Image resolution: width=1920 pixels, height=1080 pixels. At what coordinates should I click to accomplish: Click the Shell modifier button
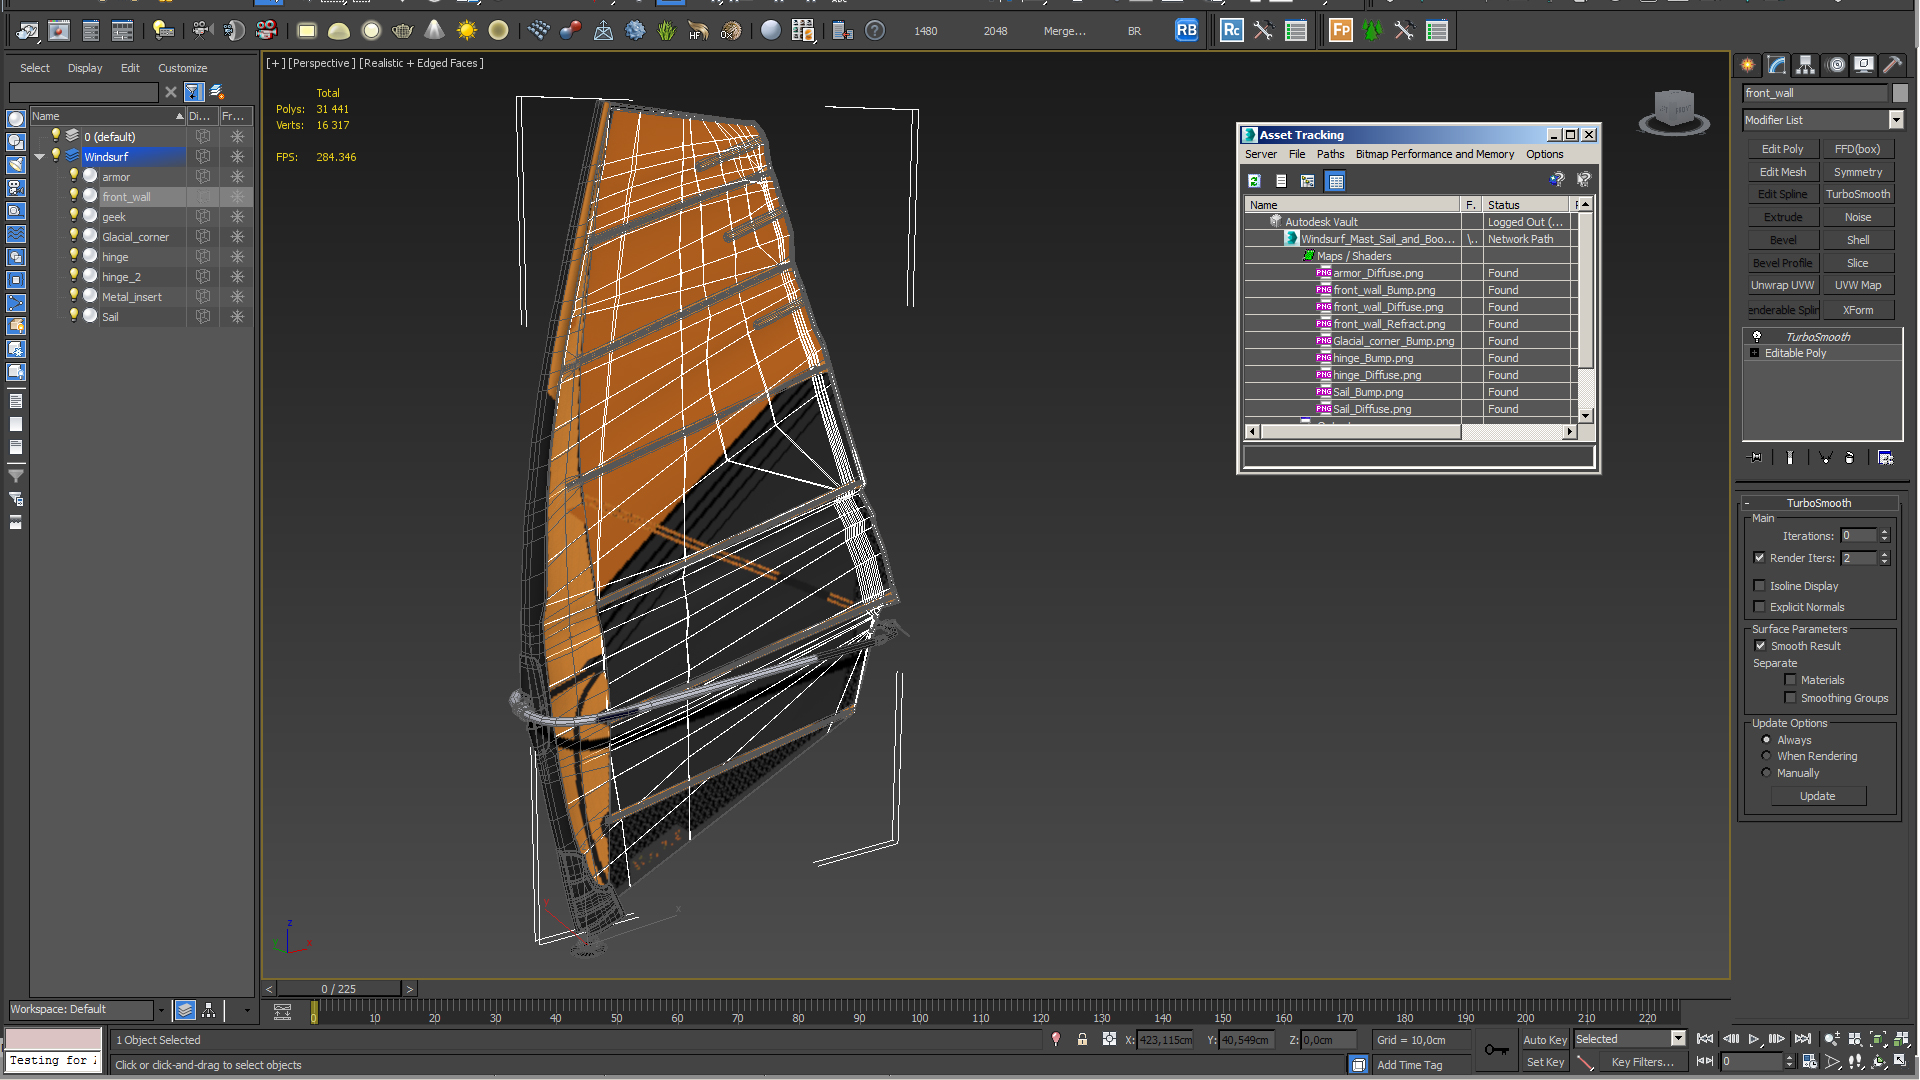click(x=1857, y=240)
